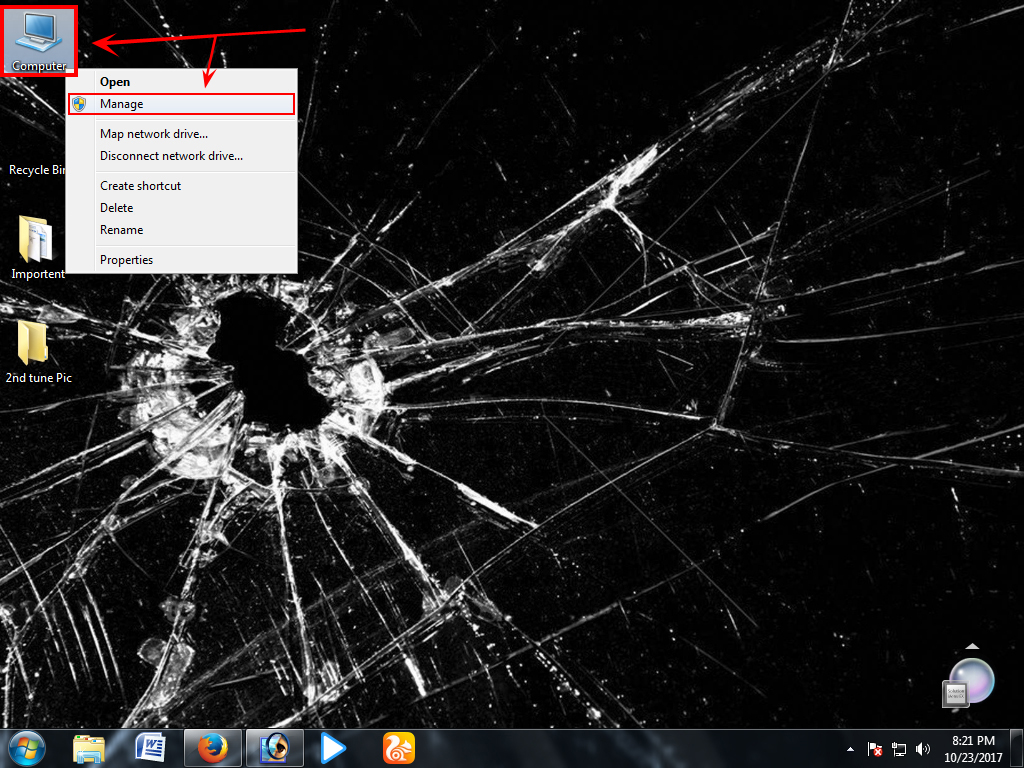Screen dimensions: 1024x768
Task: Choose Open in context menu
Action: click(182, 82)
